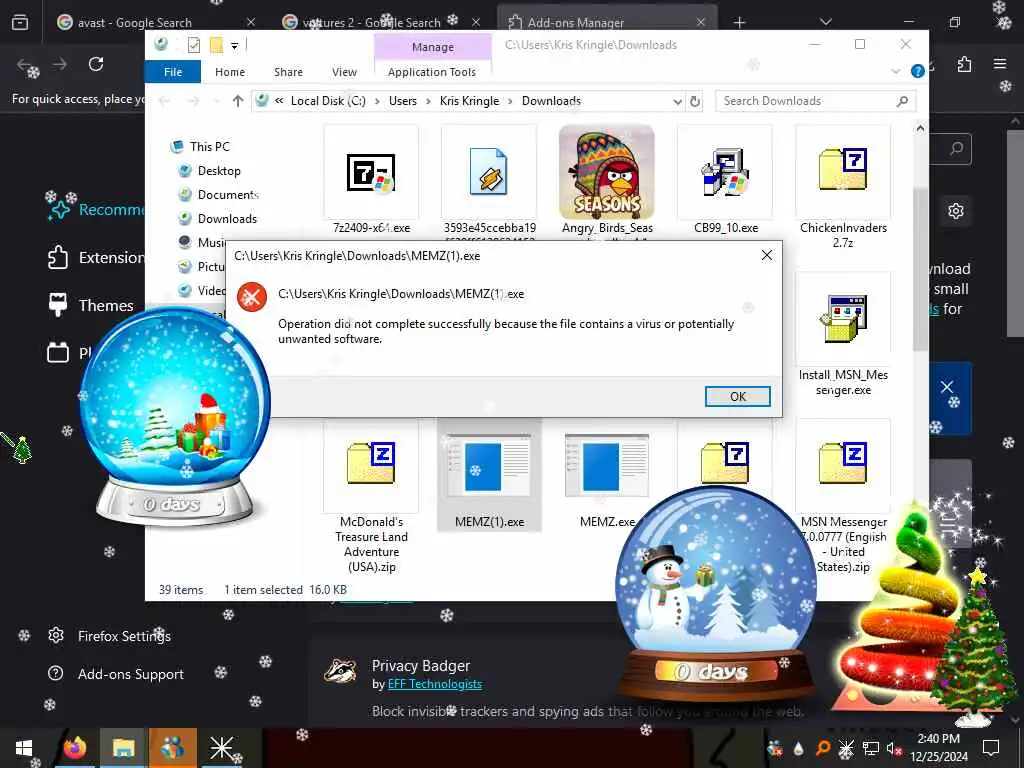Switch to avast - Google Search tab

[x=135, y=23]
